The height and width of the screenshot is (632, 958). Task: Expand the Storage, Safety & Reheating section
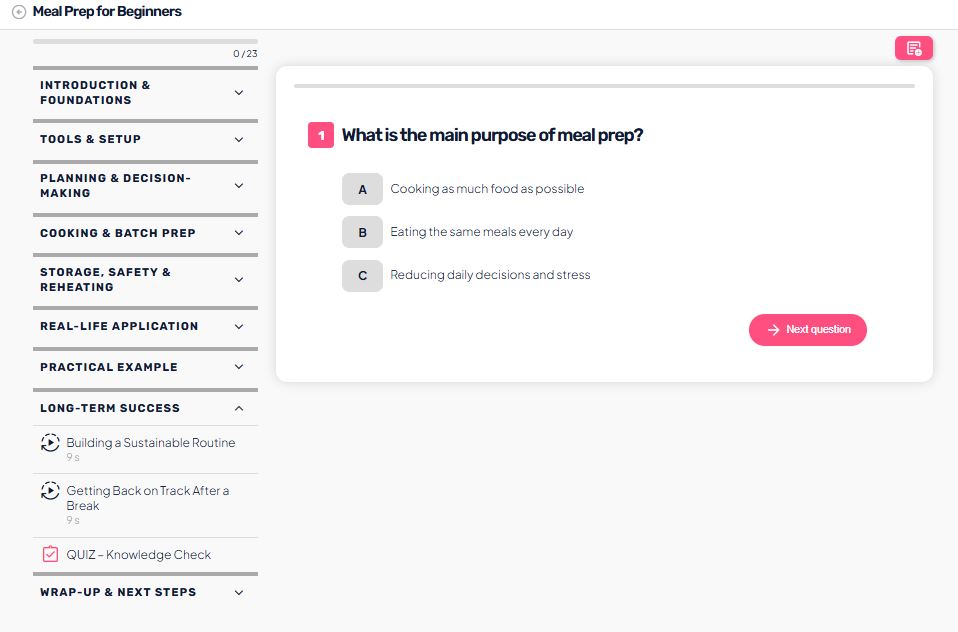pyautogui.click(x=238, y=280)
